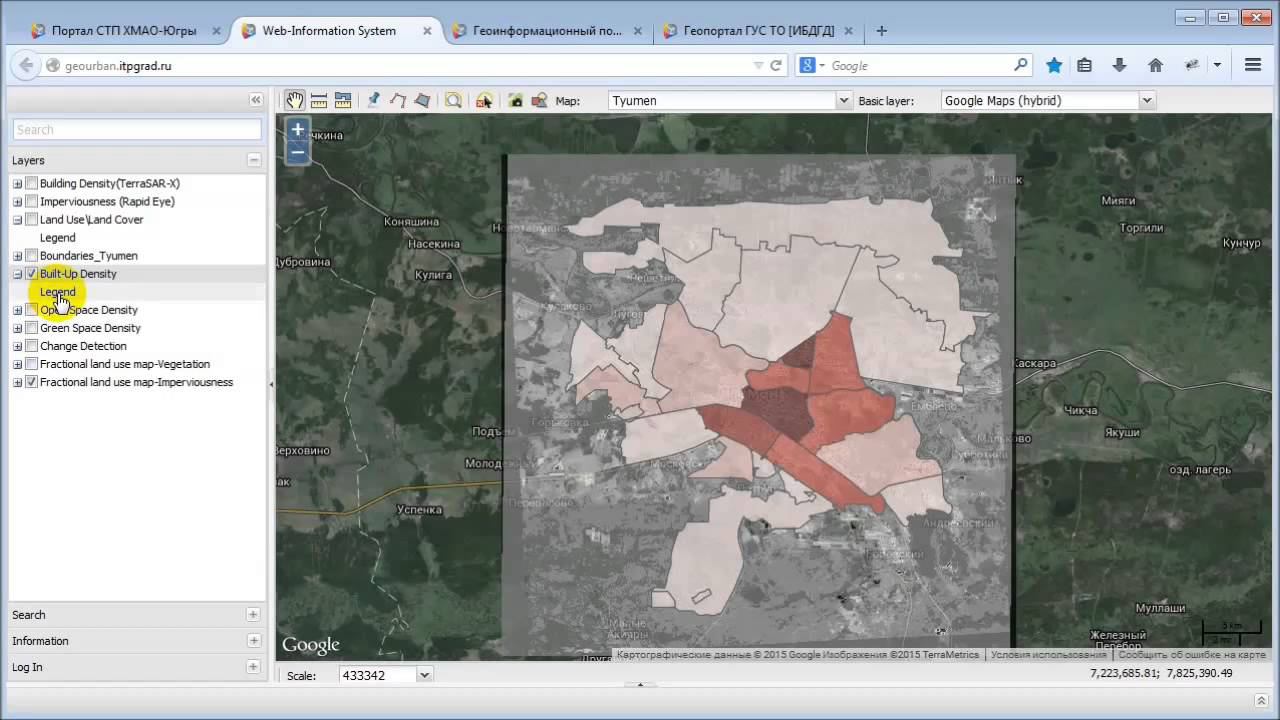This screenshot has height=720, width=1280.
Task: Uncheck the Built-Up Density layer
Action: [x=32, y=274]
